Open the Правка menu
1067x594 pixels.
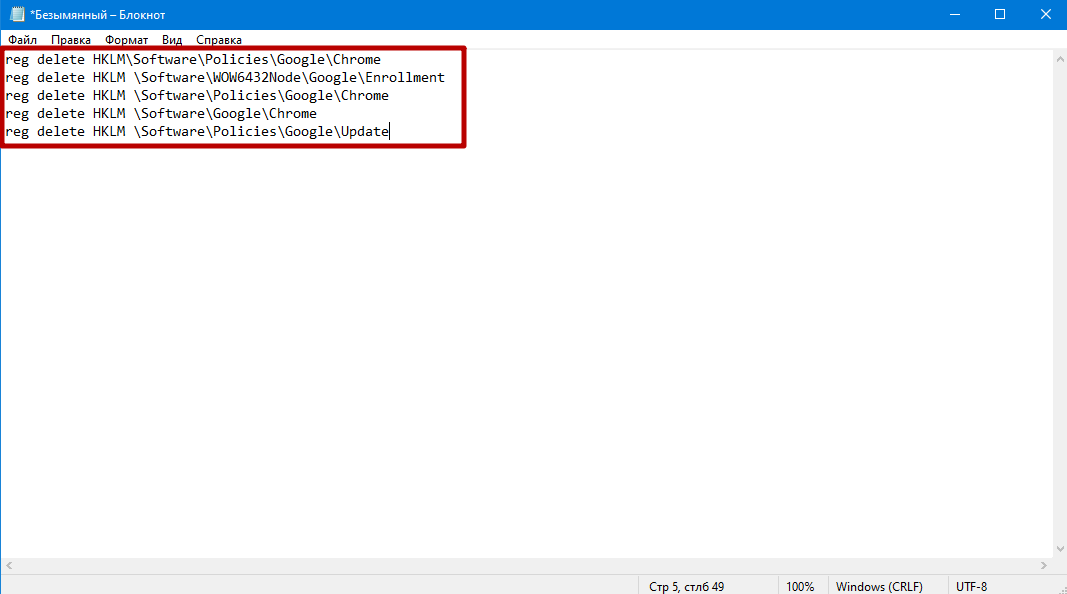coord(71,40)
